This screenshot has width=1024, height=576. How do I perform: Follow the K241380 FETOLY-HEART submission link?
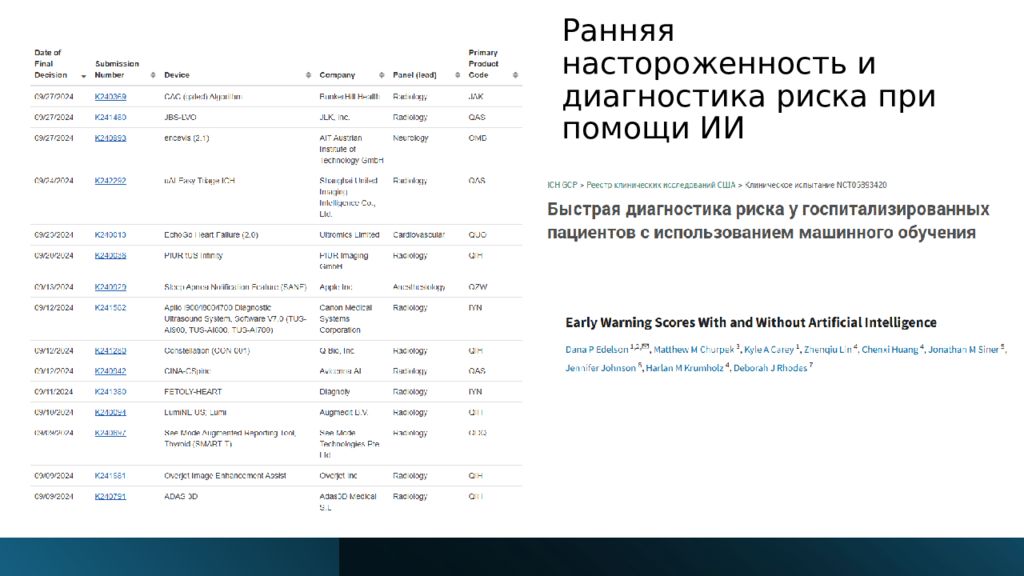tap(110, 391)
